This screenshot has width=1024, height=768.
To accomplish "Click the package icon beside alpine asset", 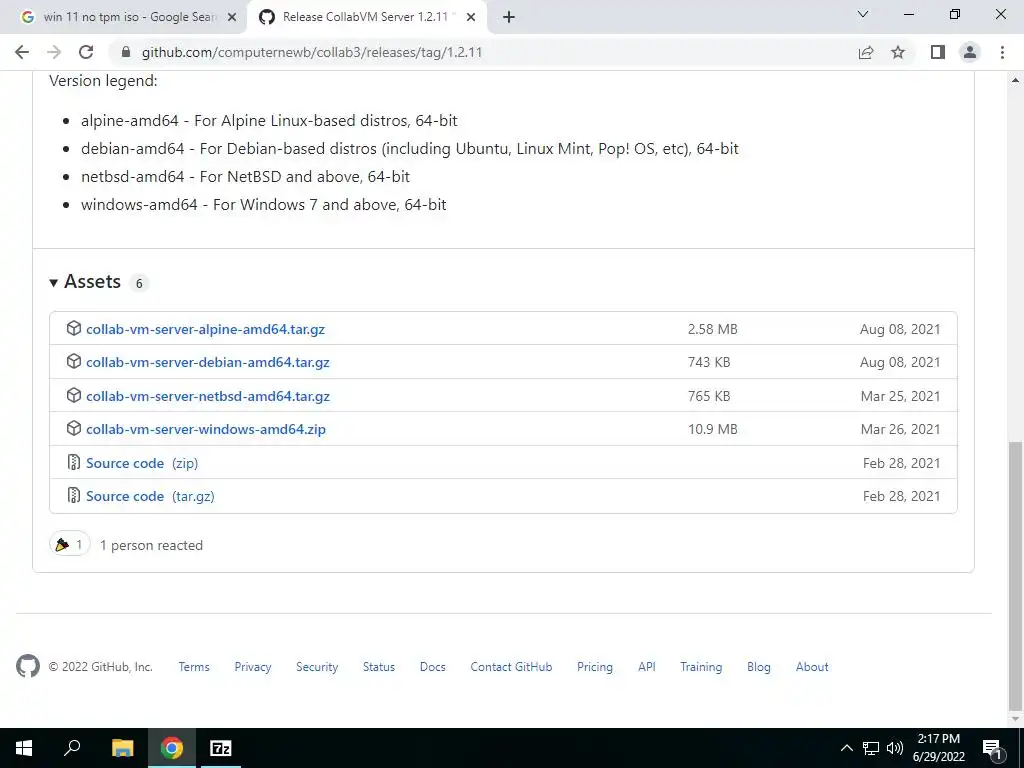I will [x=74, y=328].
